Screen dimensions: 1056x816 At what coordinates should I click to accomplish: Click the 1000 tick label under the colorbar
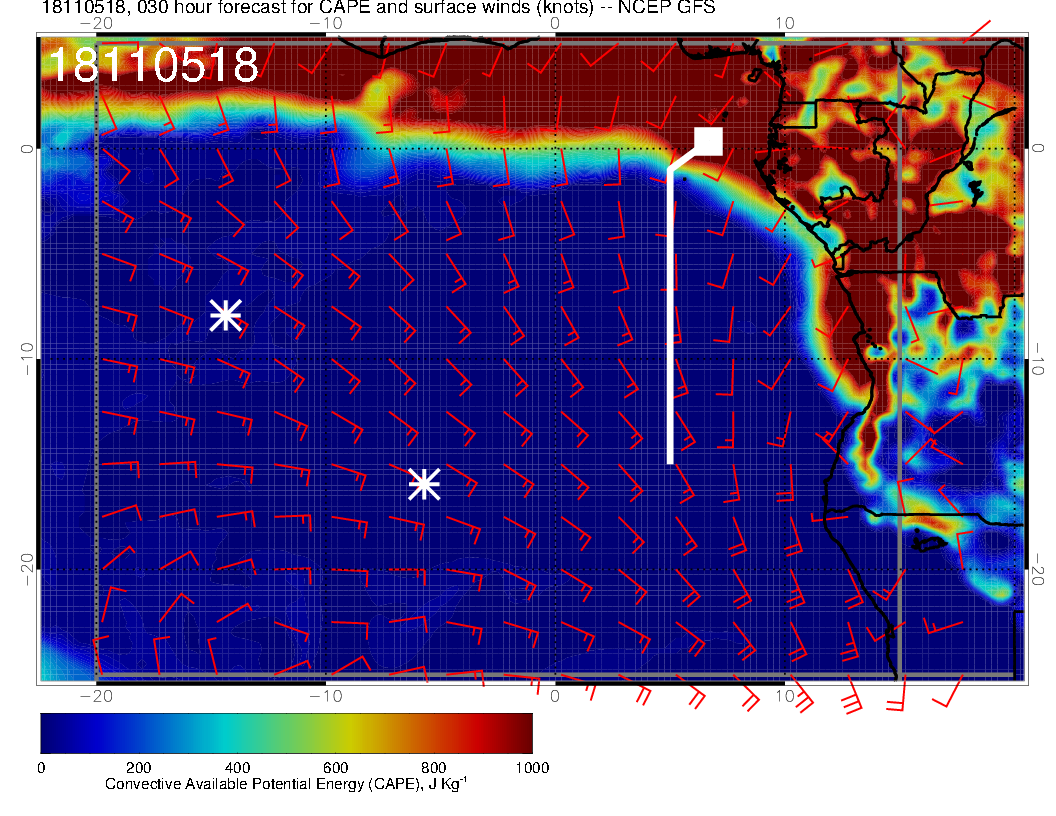click(531, 768)
